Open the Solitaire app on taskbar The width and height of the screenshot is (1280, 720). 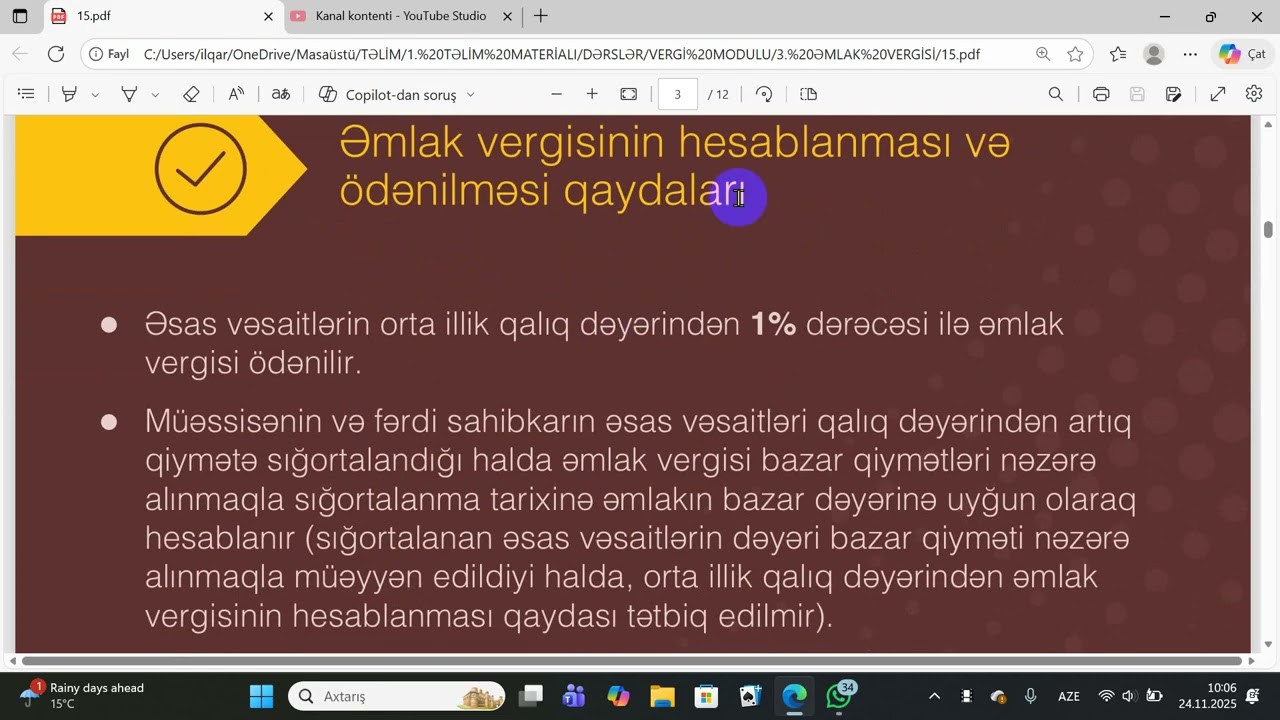pos(751,696)
